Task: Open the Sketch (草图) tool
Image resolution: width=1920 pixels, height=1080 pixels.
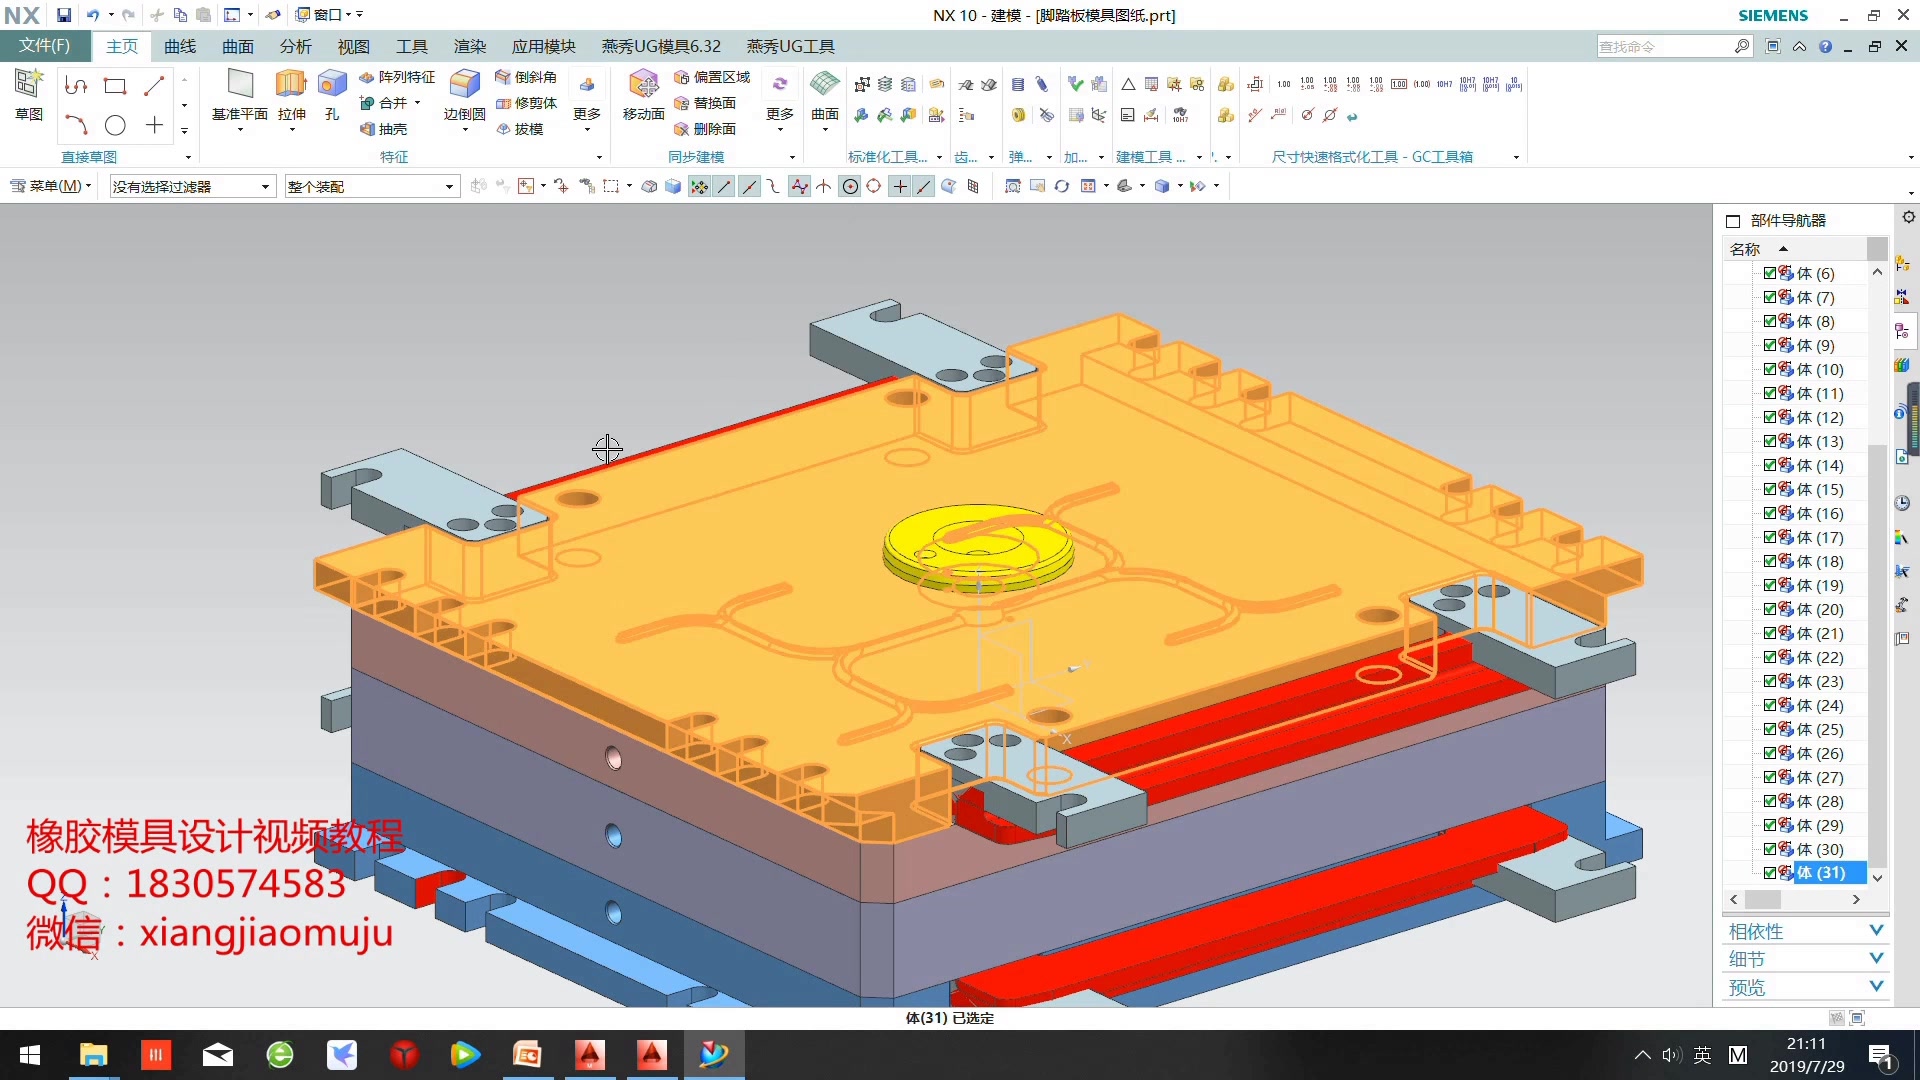Action: [29, 86]
